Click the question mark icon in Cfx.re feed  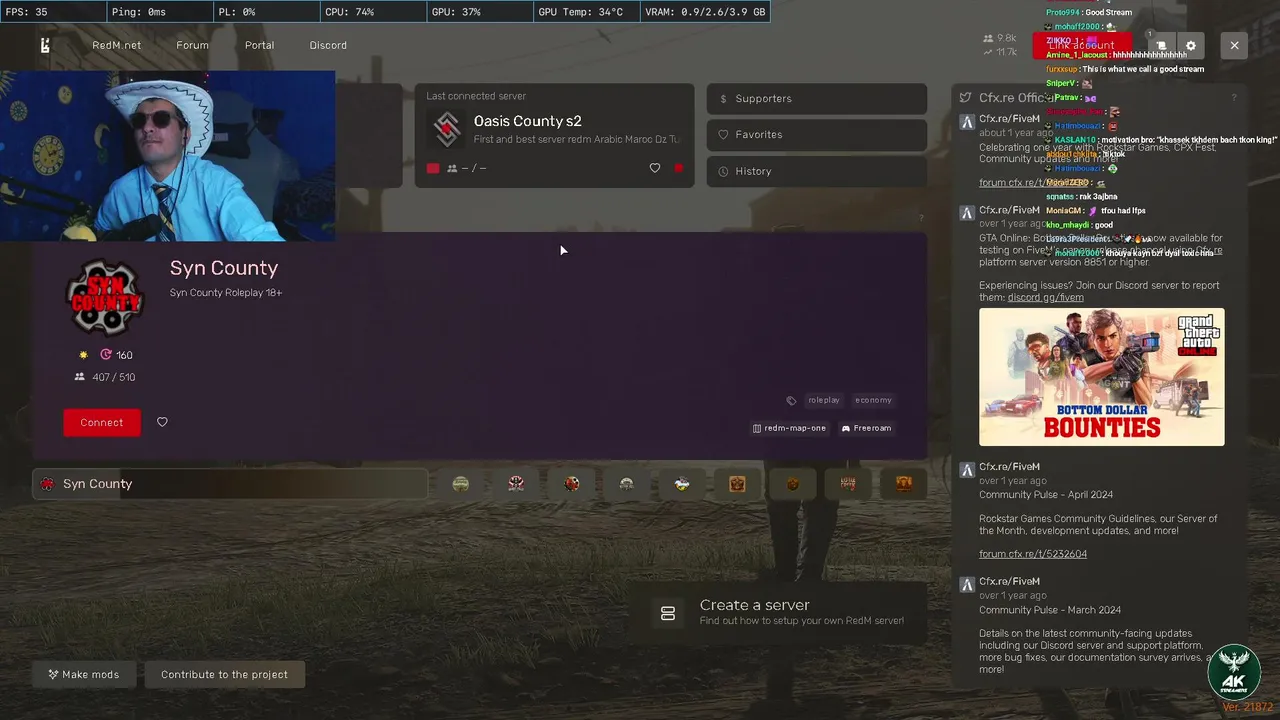(x=1233, y=98)
